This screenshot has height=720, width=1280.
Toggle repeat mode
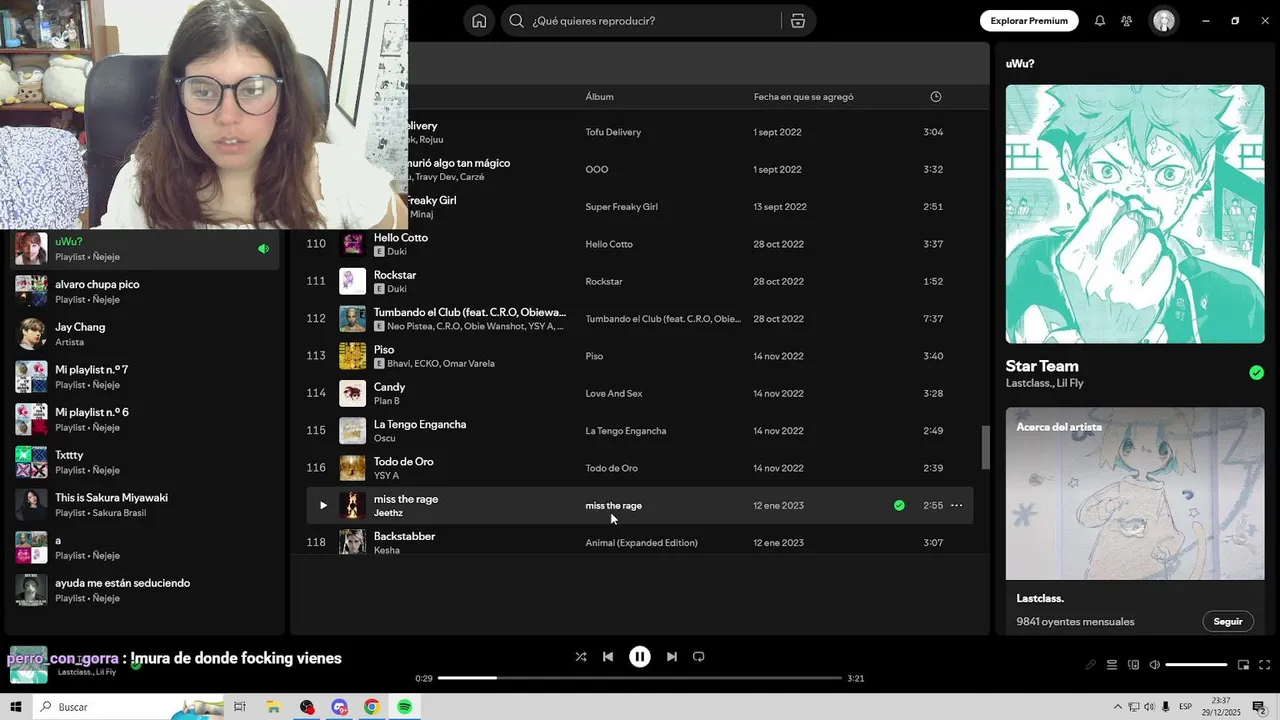click(699, 657)
